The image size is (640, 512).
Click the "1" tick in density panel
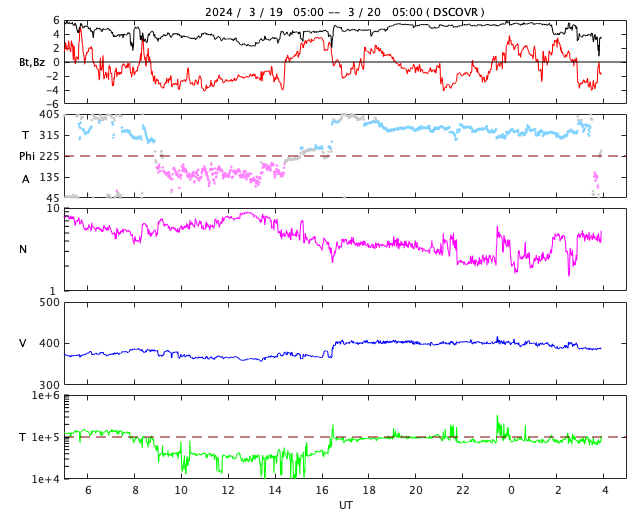tap(53, 291)
